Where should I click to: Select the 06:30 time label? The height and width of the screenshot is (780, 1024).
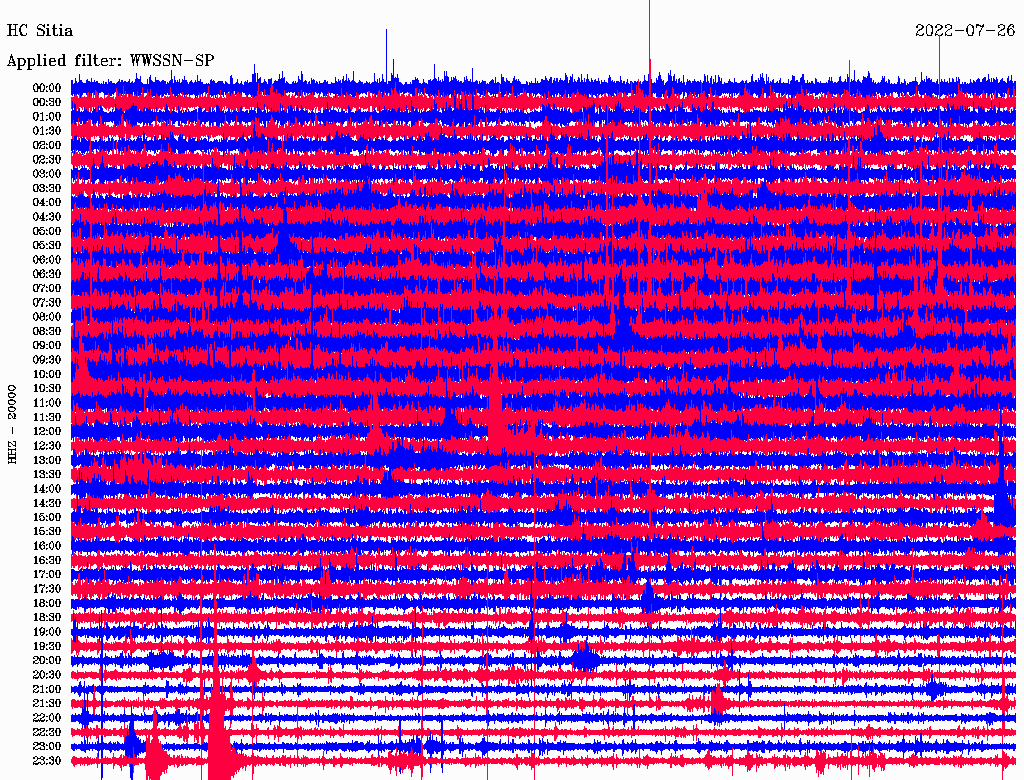point(47,274)
